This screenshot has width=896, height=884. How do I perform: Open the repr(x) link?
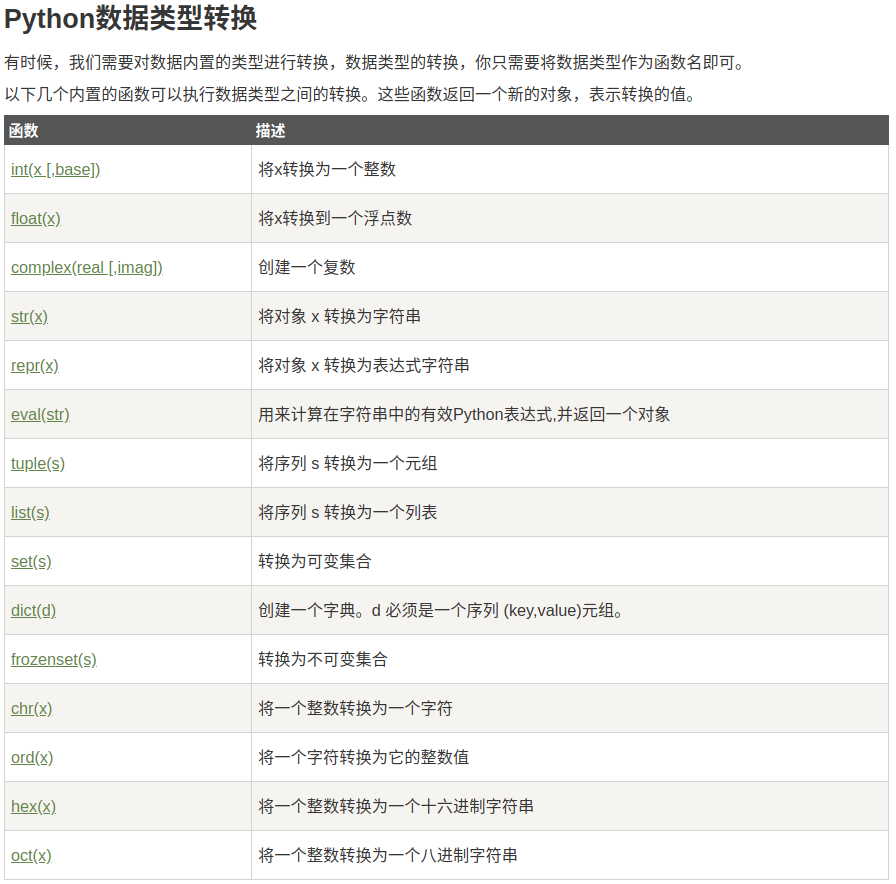point(35,366)
